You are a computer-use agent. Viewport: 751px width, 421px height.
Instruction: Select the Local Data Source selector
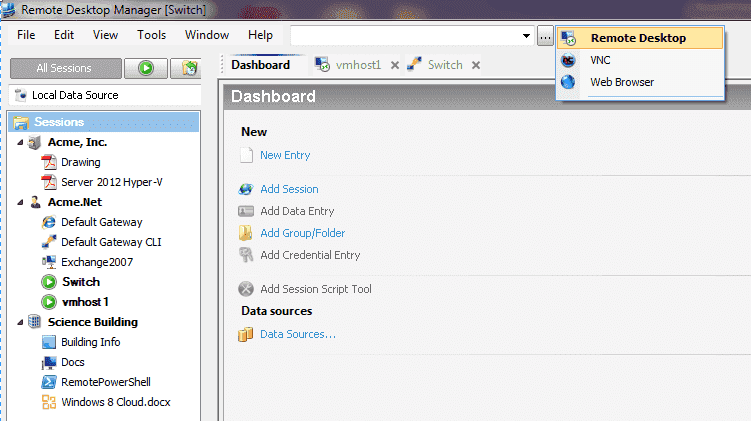tap(105, 95)
